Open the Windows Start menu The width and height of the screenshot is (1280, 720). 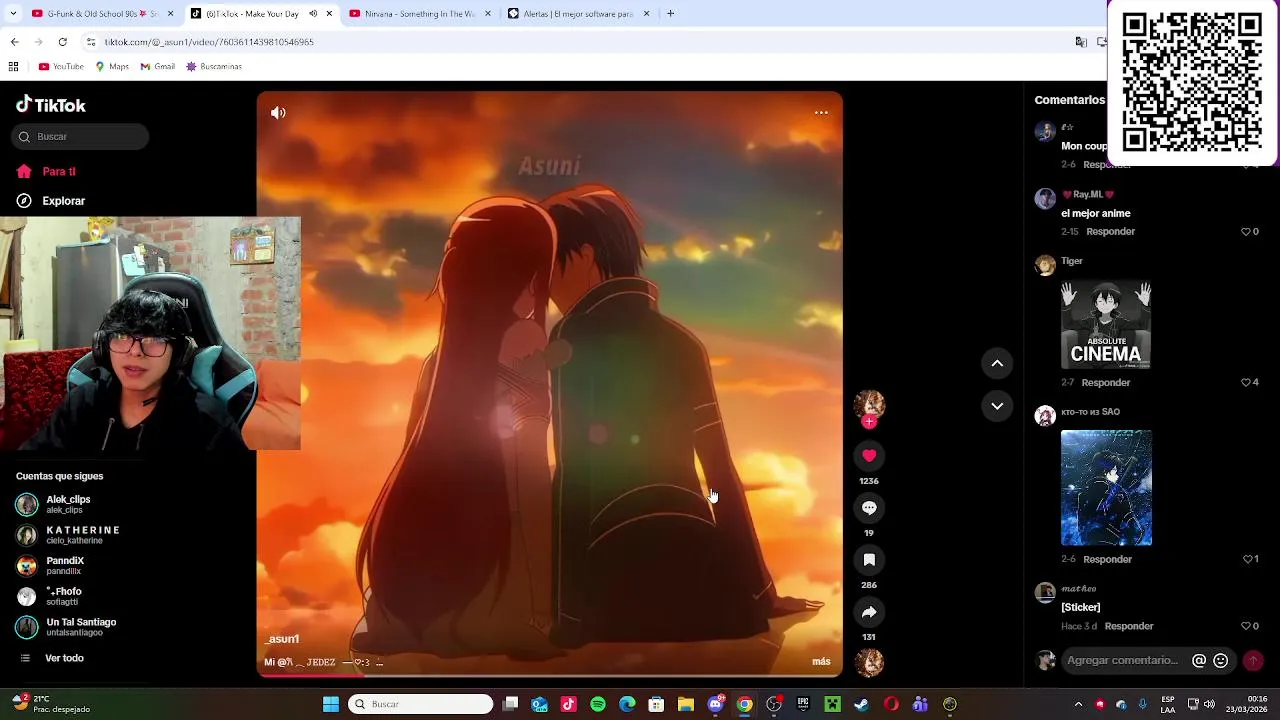coord(330,704)
